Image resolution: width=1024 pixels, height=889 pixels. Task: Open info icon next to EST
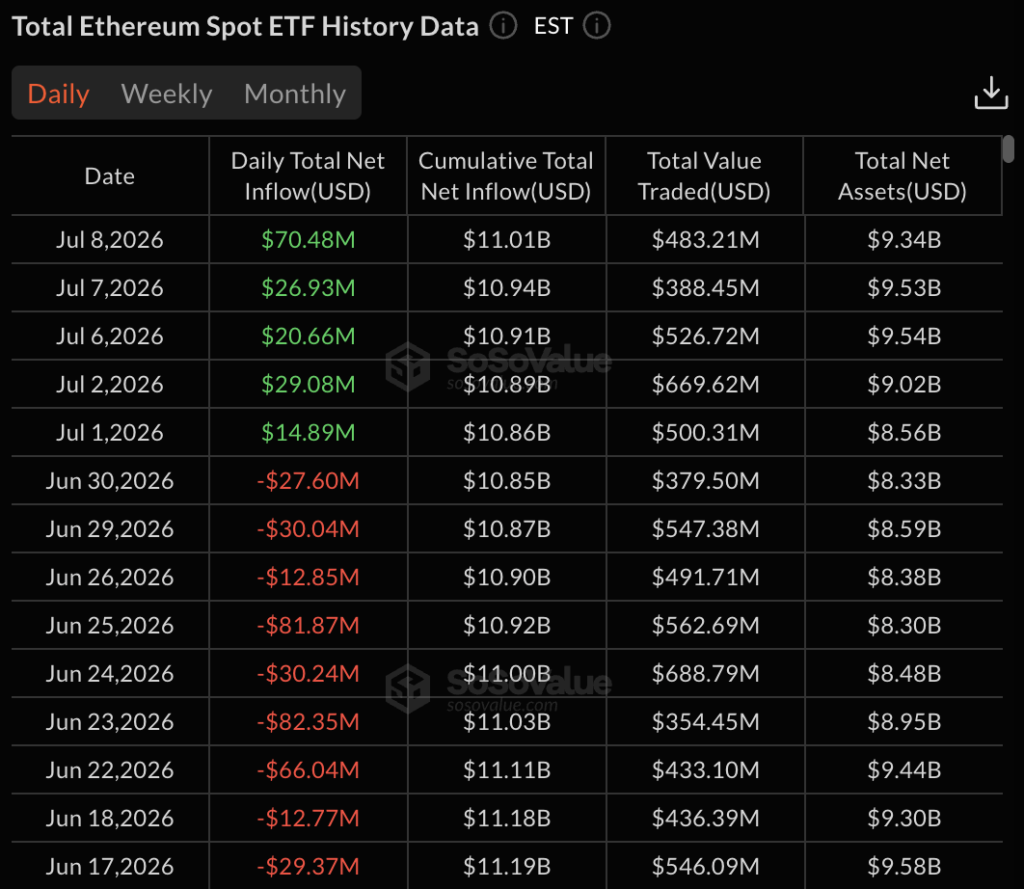597,26
